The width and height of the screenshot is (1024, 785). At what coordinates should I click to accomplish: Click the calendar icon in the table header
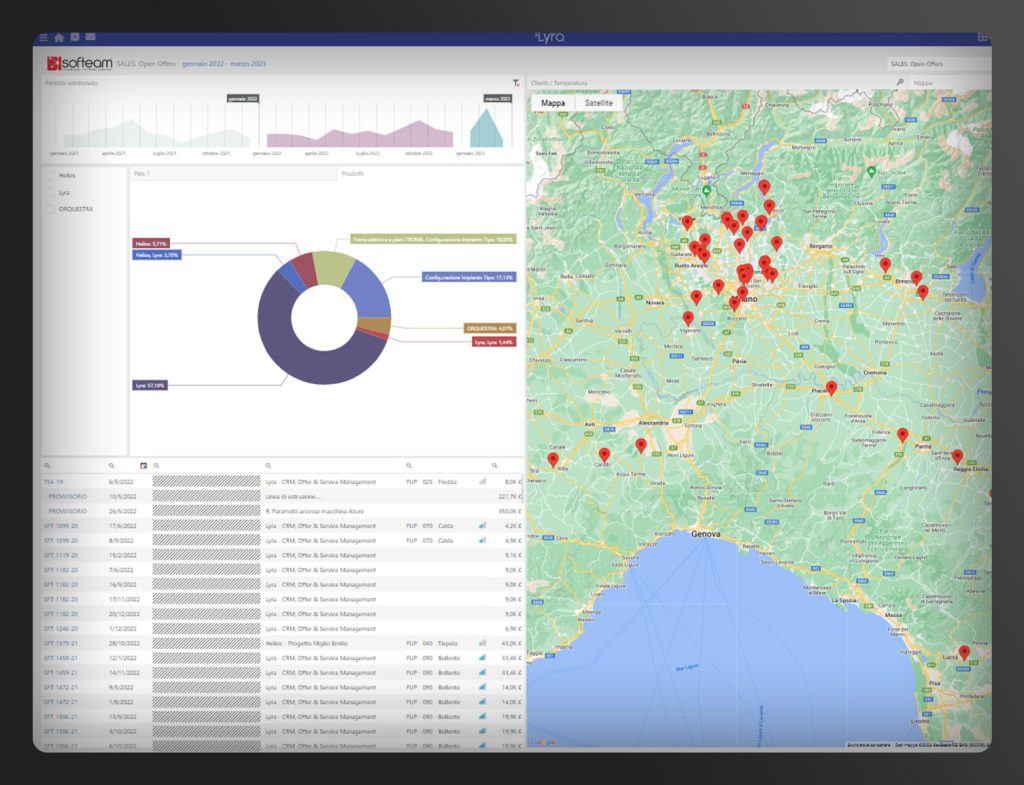coord(146,465)
